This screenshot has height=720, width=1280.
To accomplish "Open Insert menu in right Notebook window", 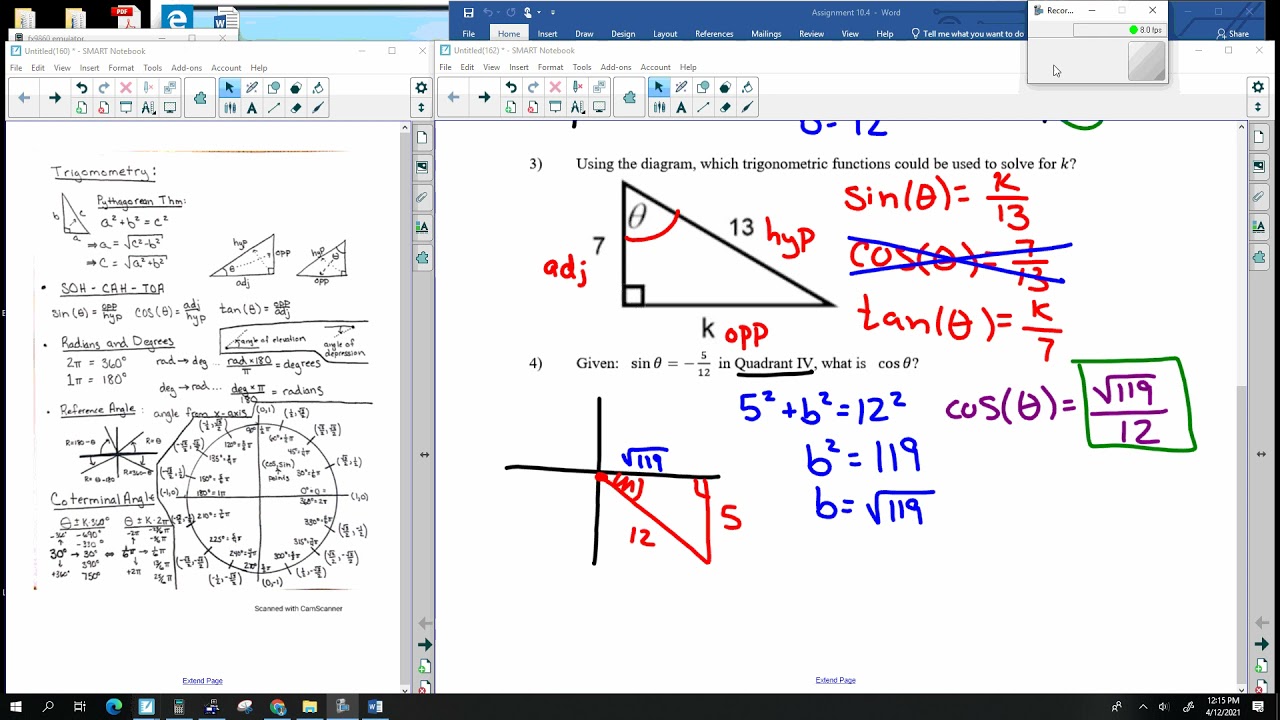I will coord(519,67).
